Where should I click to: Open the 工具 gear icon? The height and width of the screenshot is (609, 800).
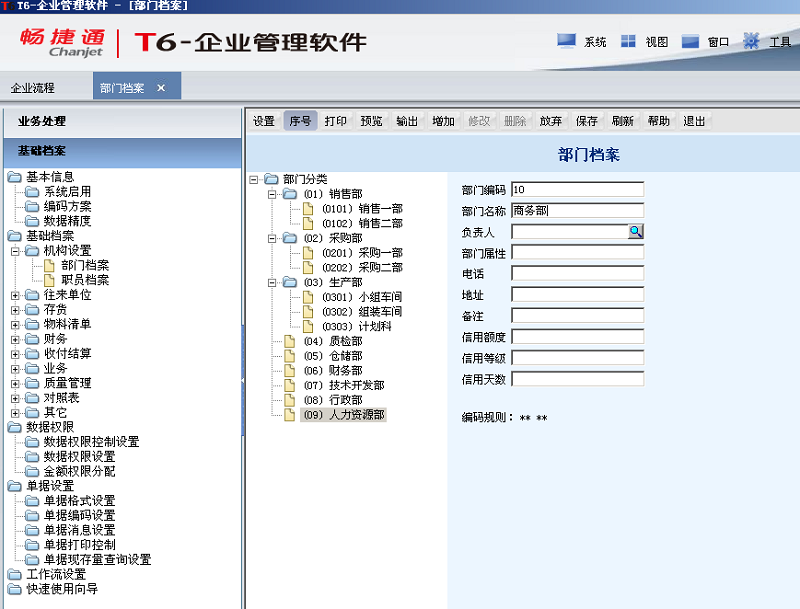751,41
